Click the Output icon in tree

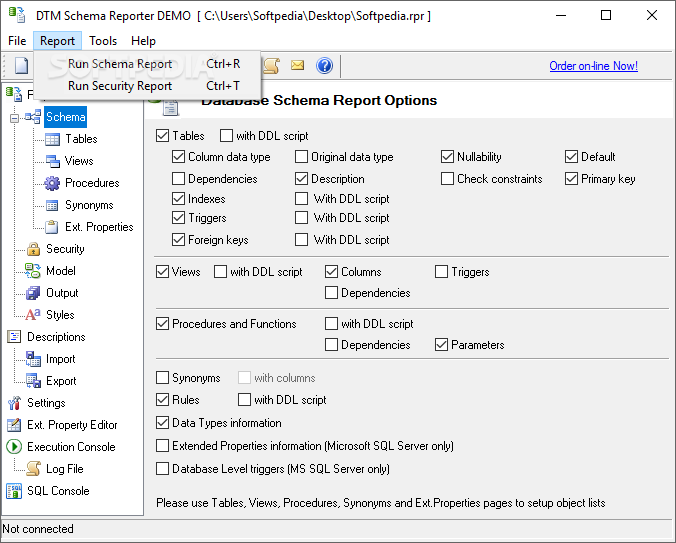pos(33,293)
